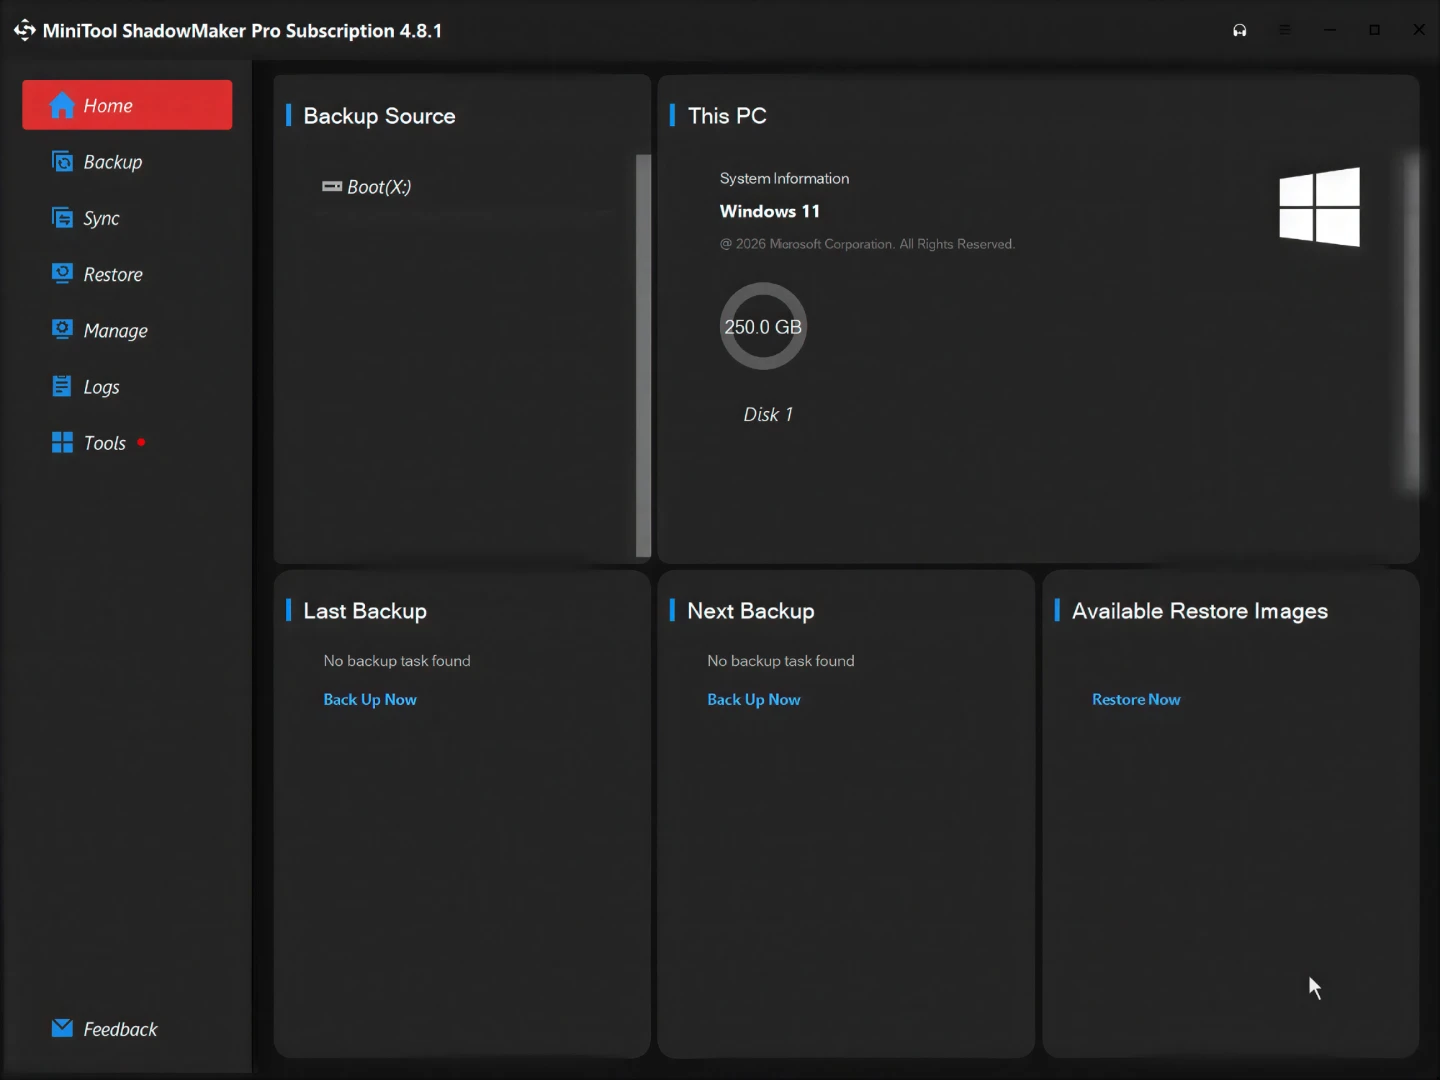Click the Backup Source scrollbar
1440x1080 pixels.
click(x=643, y=355)
